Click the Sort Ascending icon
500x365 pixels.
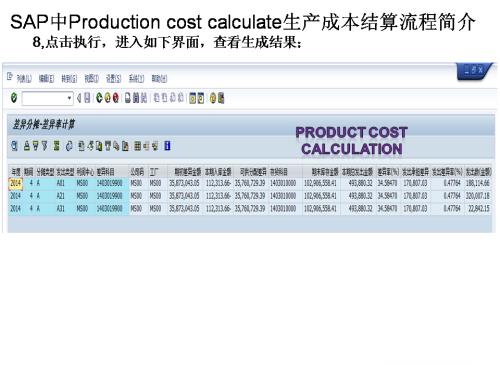(x=27, y=146)
